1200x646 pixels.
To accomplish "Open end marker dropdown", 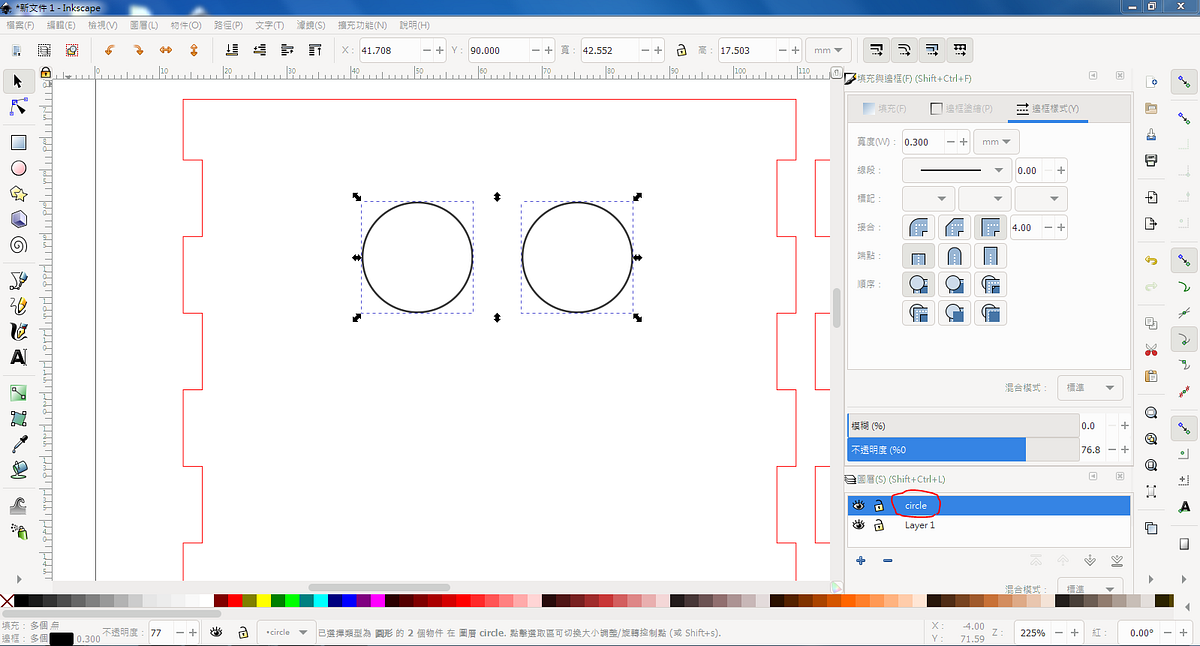I will (1040, 199).
